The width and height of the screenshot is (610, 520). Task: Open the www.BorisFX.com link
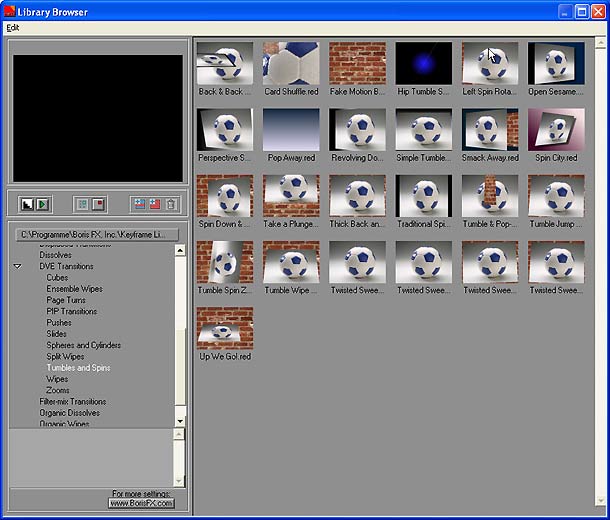tap(141, 503)
